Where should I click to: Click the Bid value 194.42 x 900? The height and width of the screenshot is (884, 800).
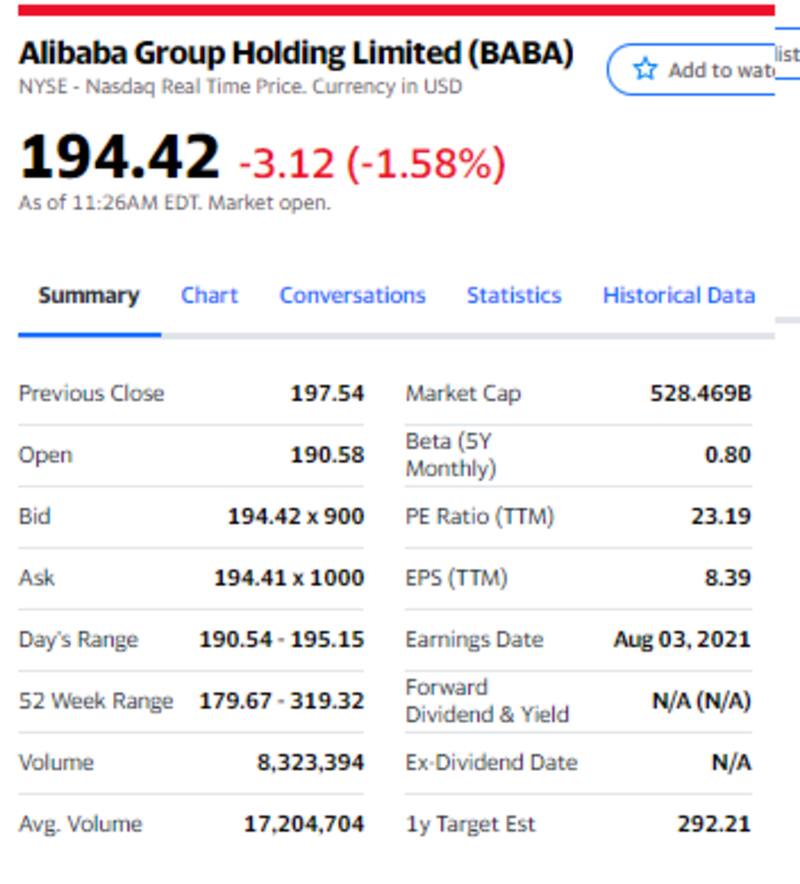click(296, 516)
